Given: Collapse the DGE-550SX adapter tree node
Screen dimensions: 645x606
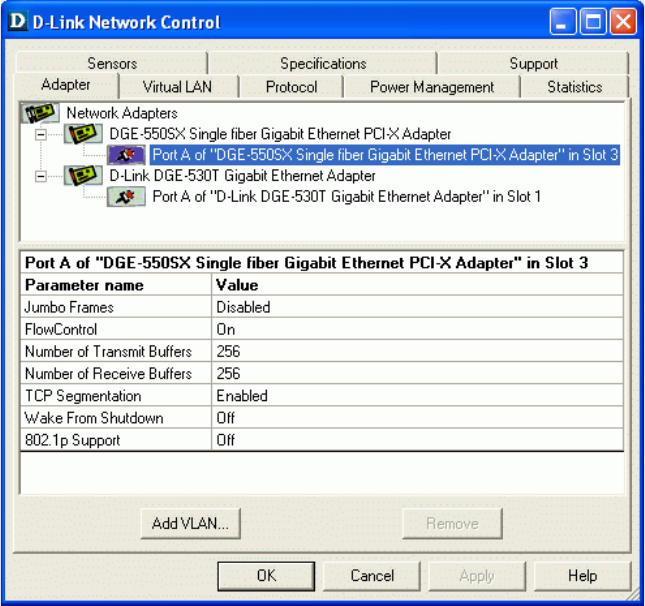Looking at the screenshot, I should 40,135.
